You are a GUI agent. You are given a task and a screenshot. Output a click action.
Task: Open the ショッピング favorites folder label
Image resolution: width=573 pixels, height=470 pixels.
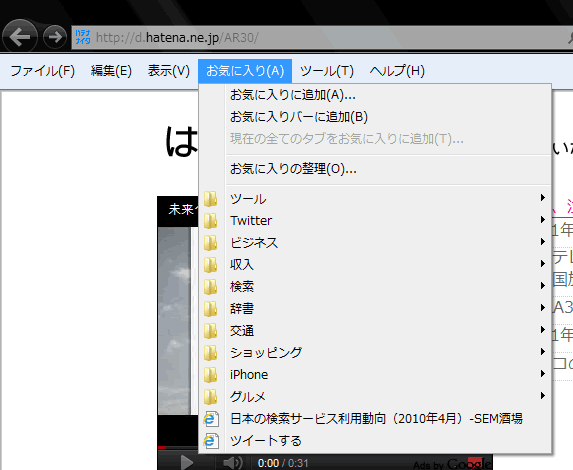coord(266,353)
